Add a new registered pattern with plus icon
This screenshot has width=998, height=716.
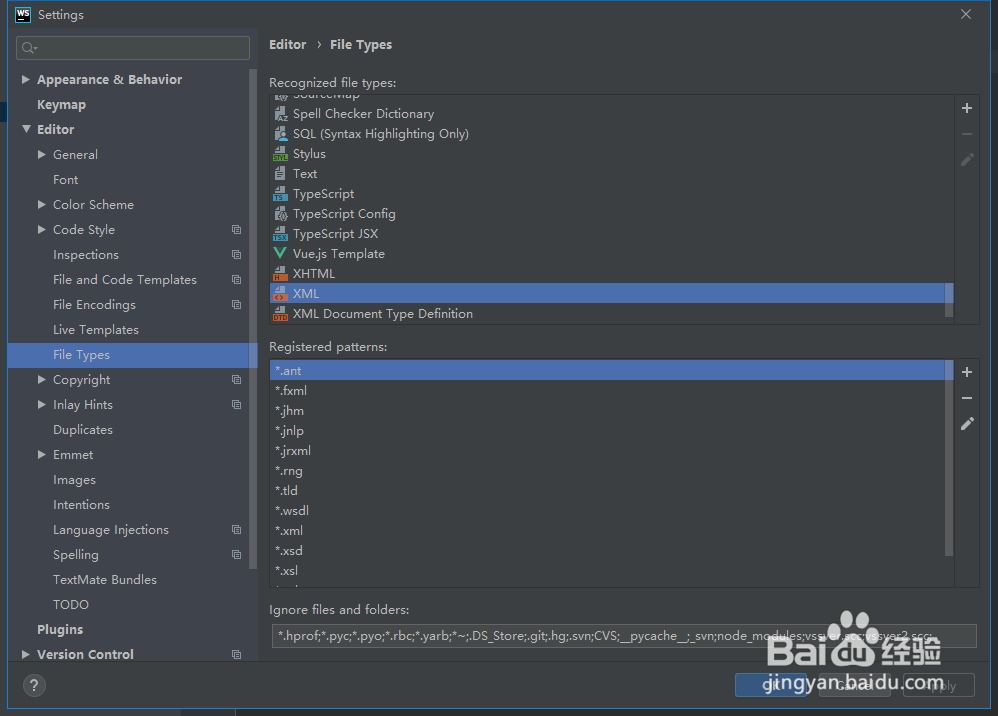tap(966, 372)
